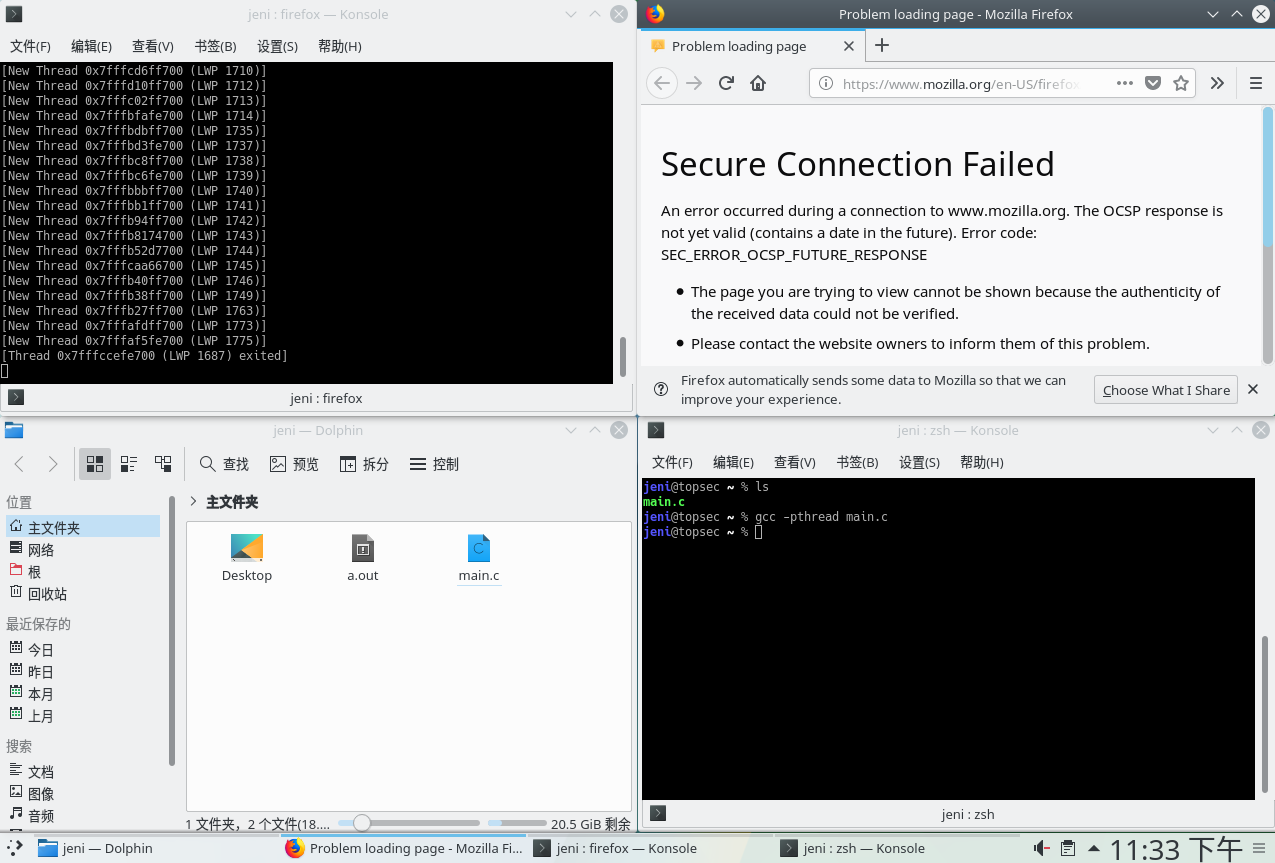Viewport: 1275px width, 863px height.
Task: Open 网络 in Dolphin places panel
Action: click(83, 549)
